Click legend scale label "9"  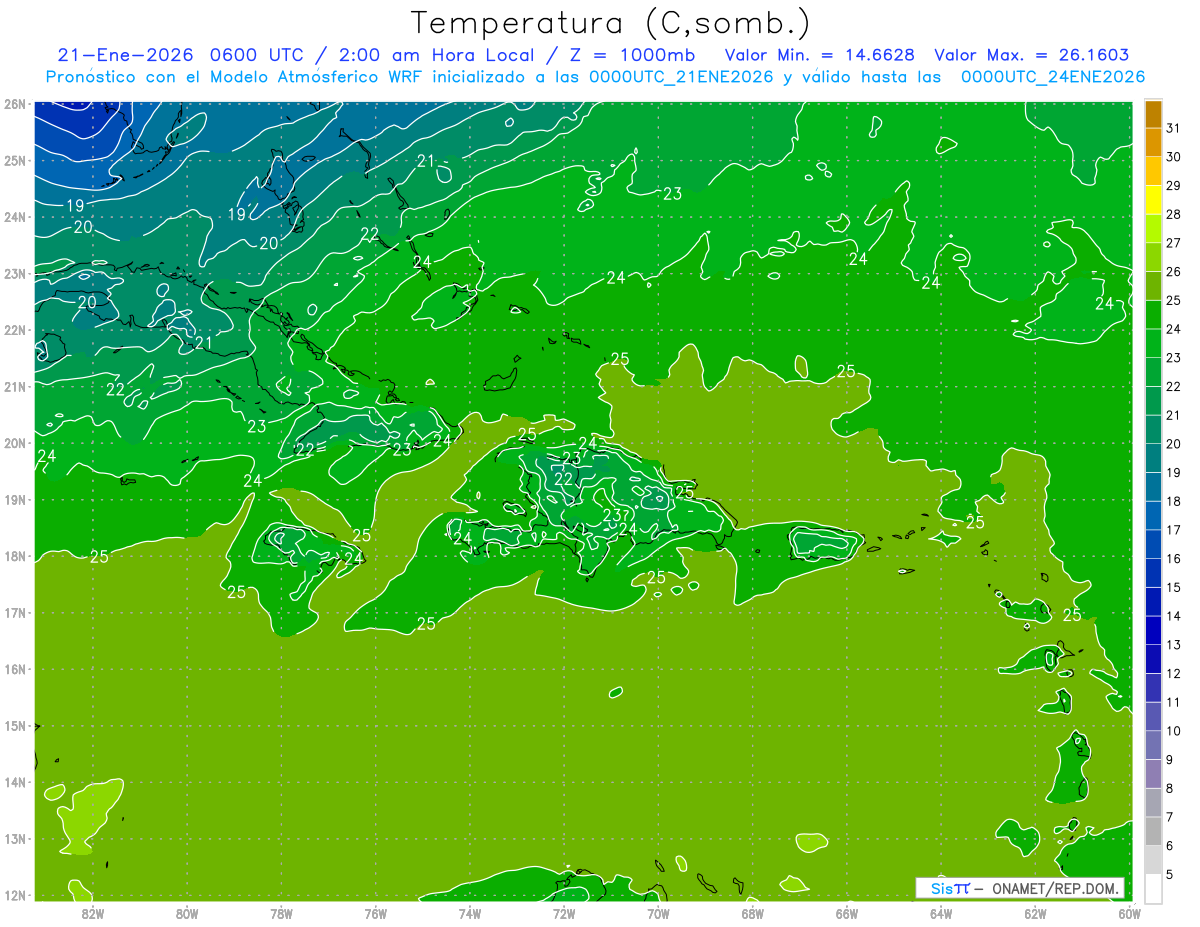pos(1170,760)
